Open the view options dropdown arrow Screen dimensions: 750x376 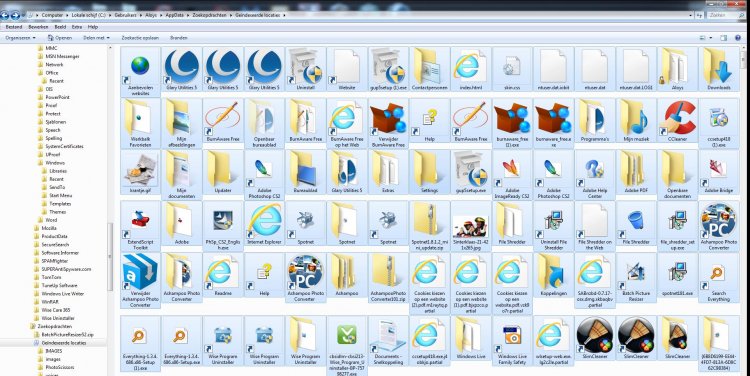pos(712,38)
